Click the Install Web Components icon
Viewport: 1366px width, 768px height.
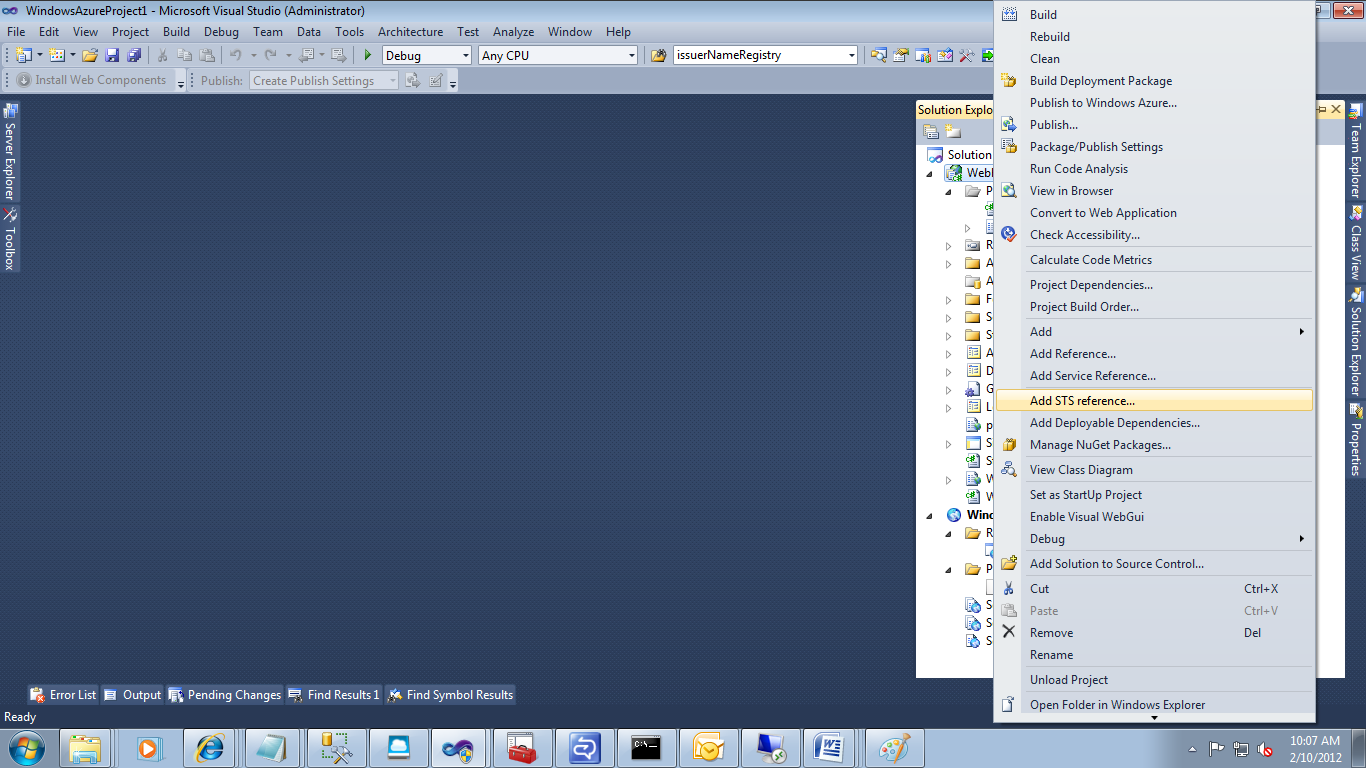pyautogui.click(x=23, y=80)
